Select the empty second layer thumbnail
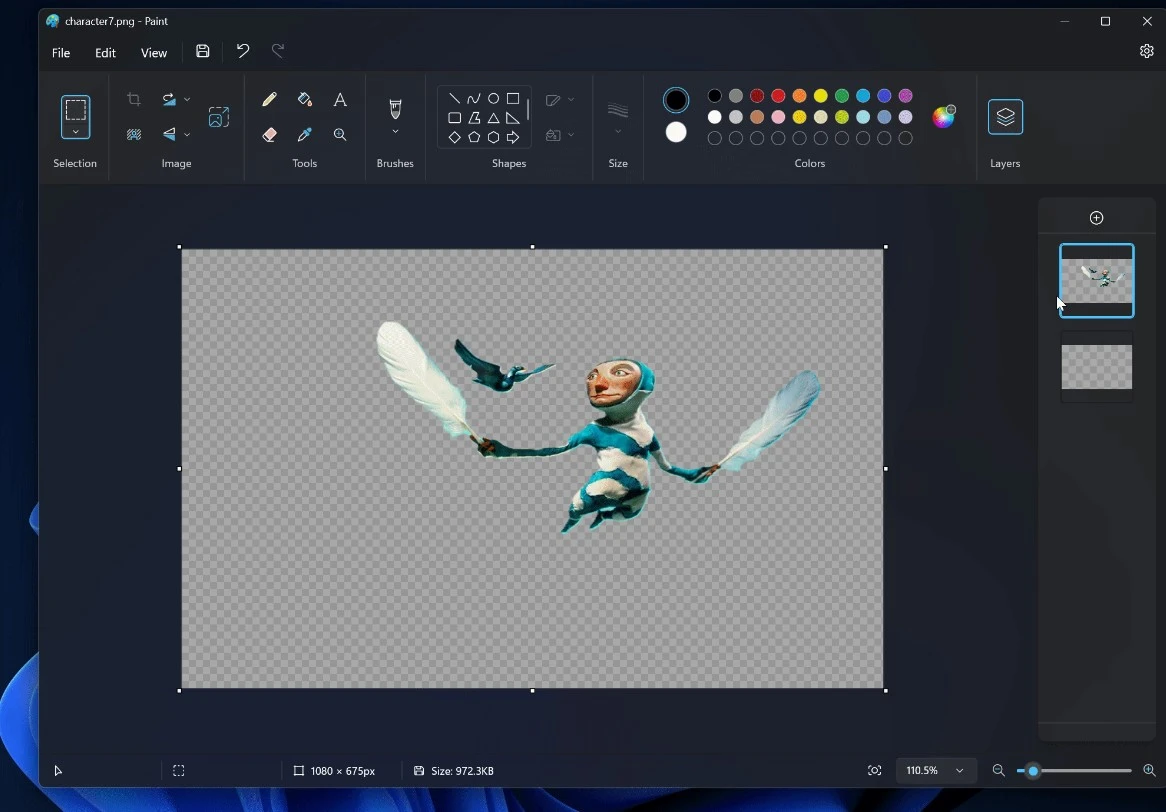The width and height of the screenshot is (1166, 812). [1097, 367]
